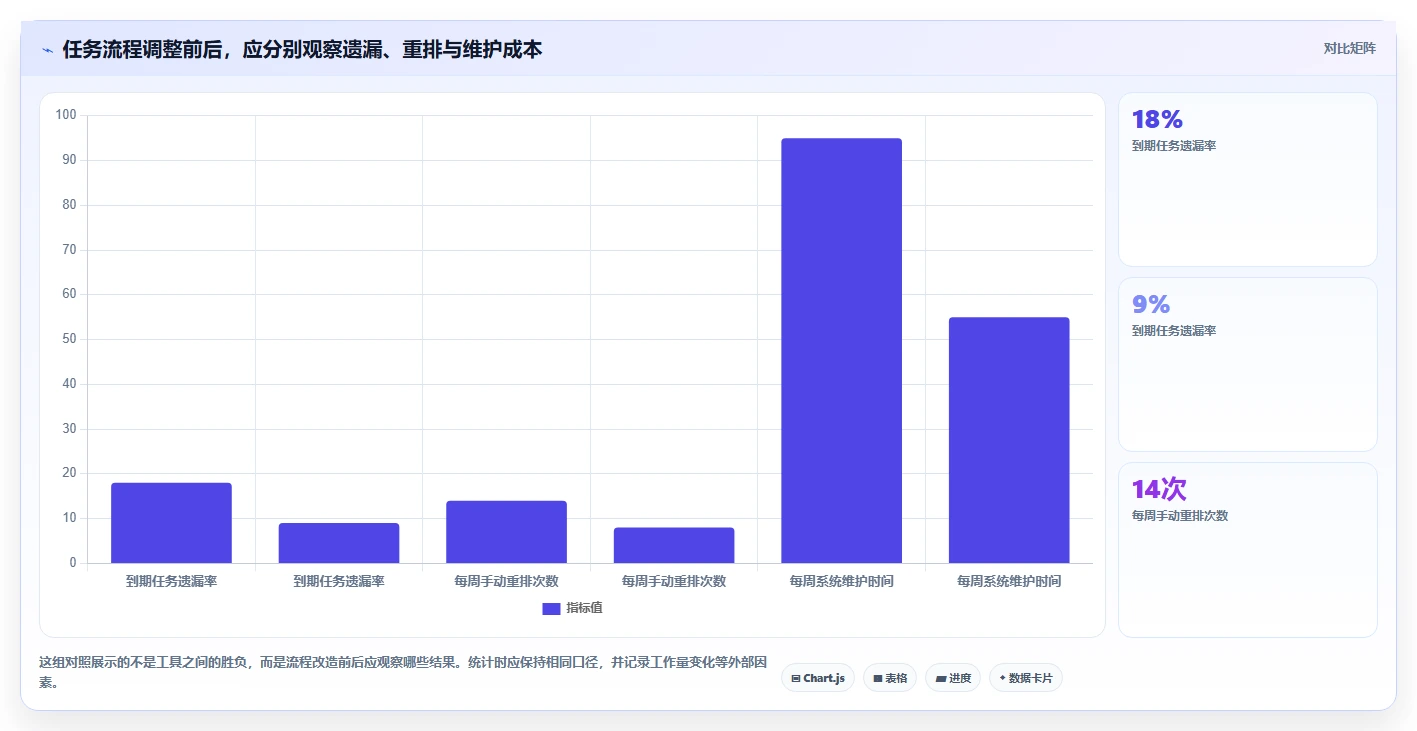Click the tallest bar reaching 95
The height and width of the screenshot is (731, 1417).
[841, 350]
